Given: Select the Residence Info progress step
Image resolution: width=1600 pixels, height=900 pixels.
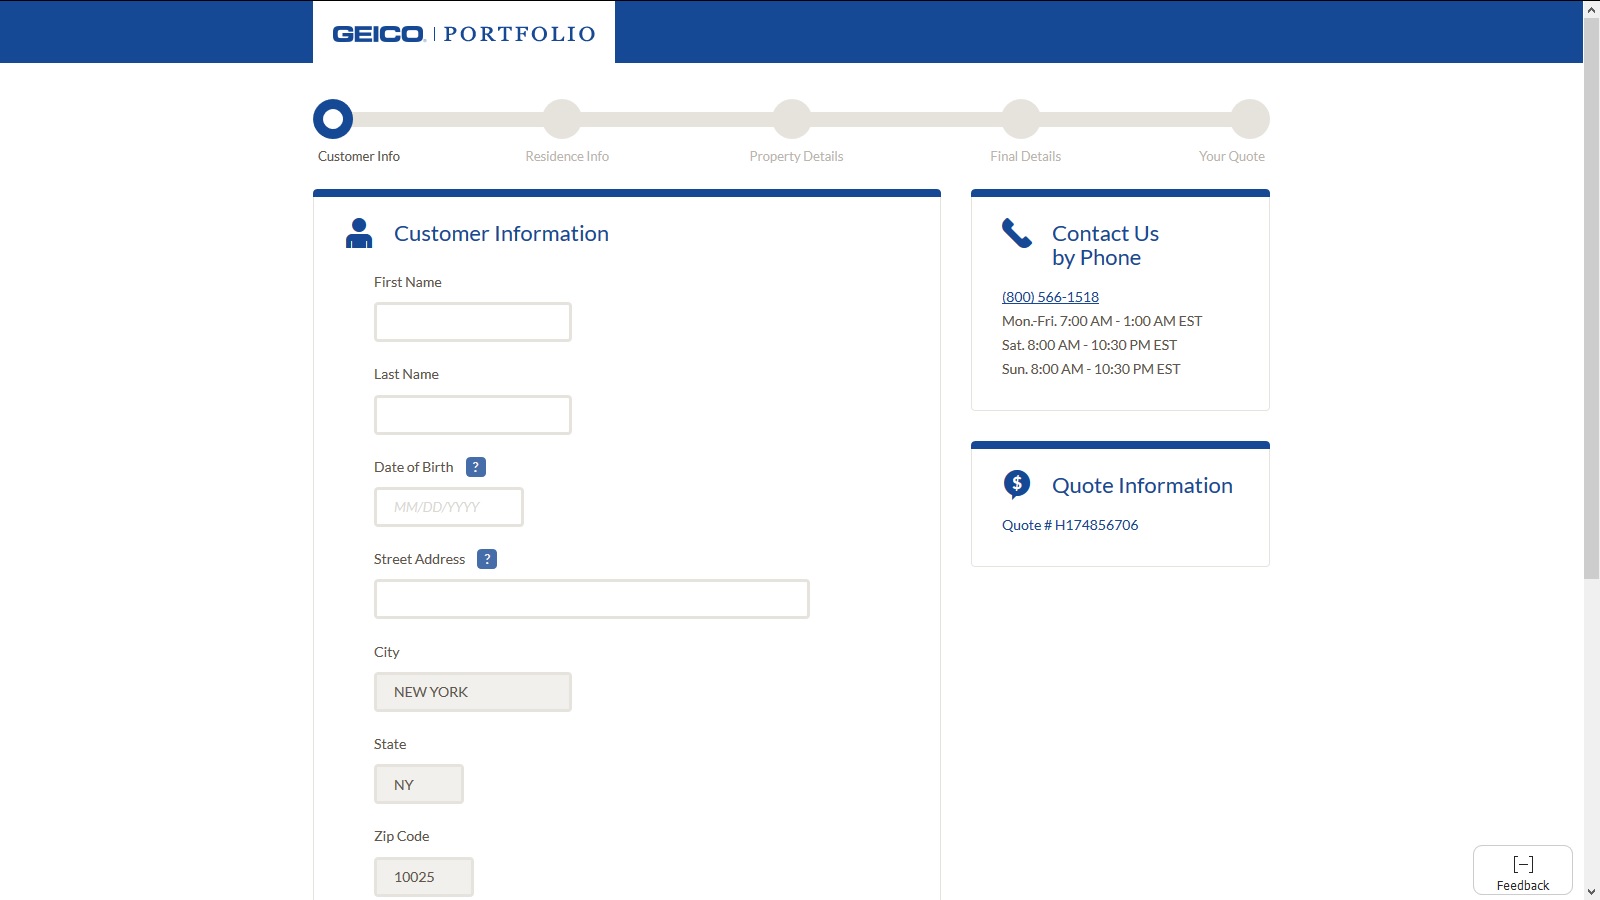Looking at the screenshot, I should click(x=562, y=119).
